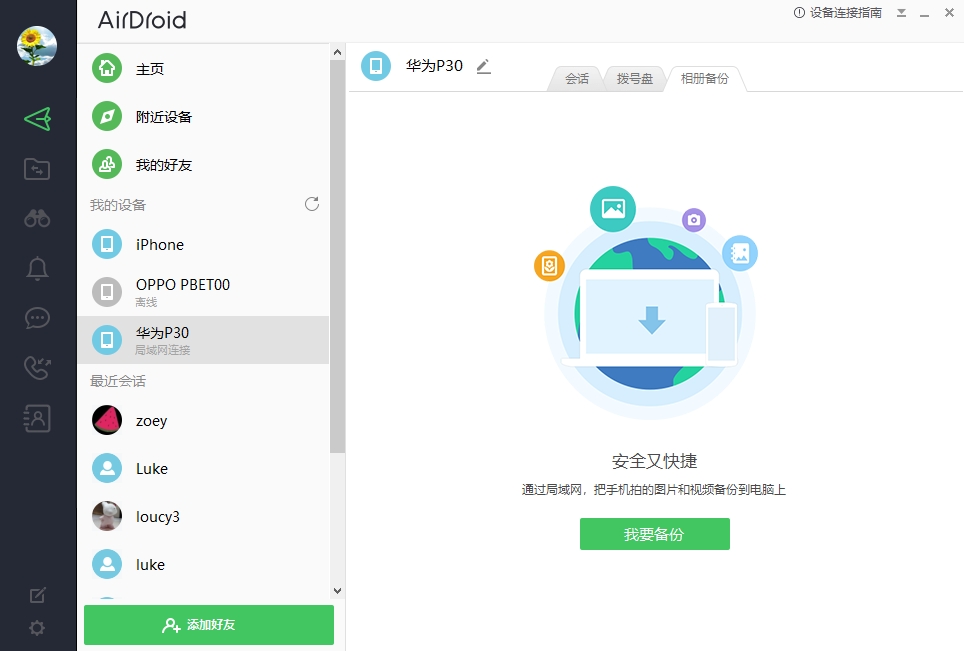The width and height of the screenshot is (964, 651).
Task: Go to 主页 home item
Action: (203, 68)
